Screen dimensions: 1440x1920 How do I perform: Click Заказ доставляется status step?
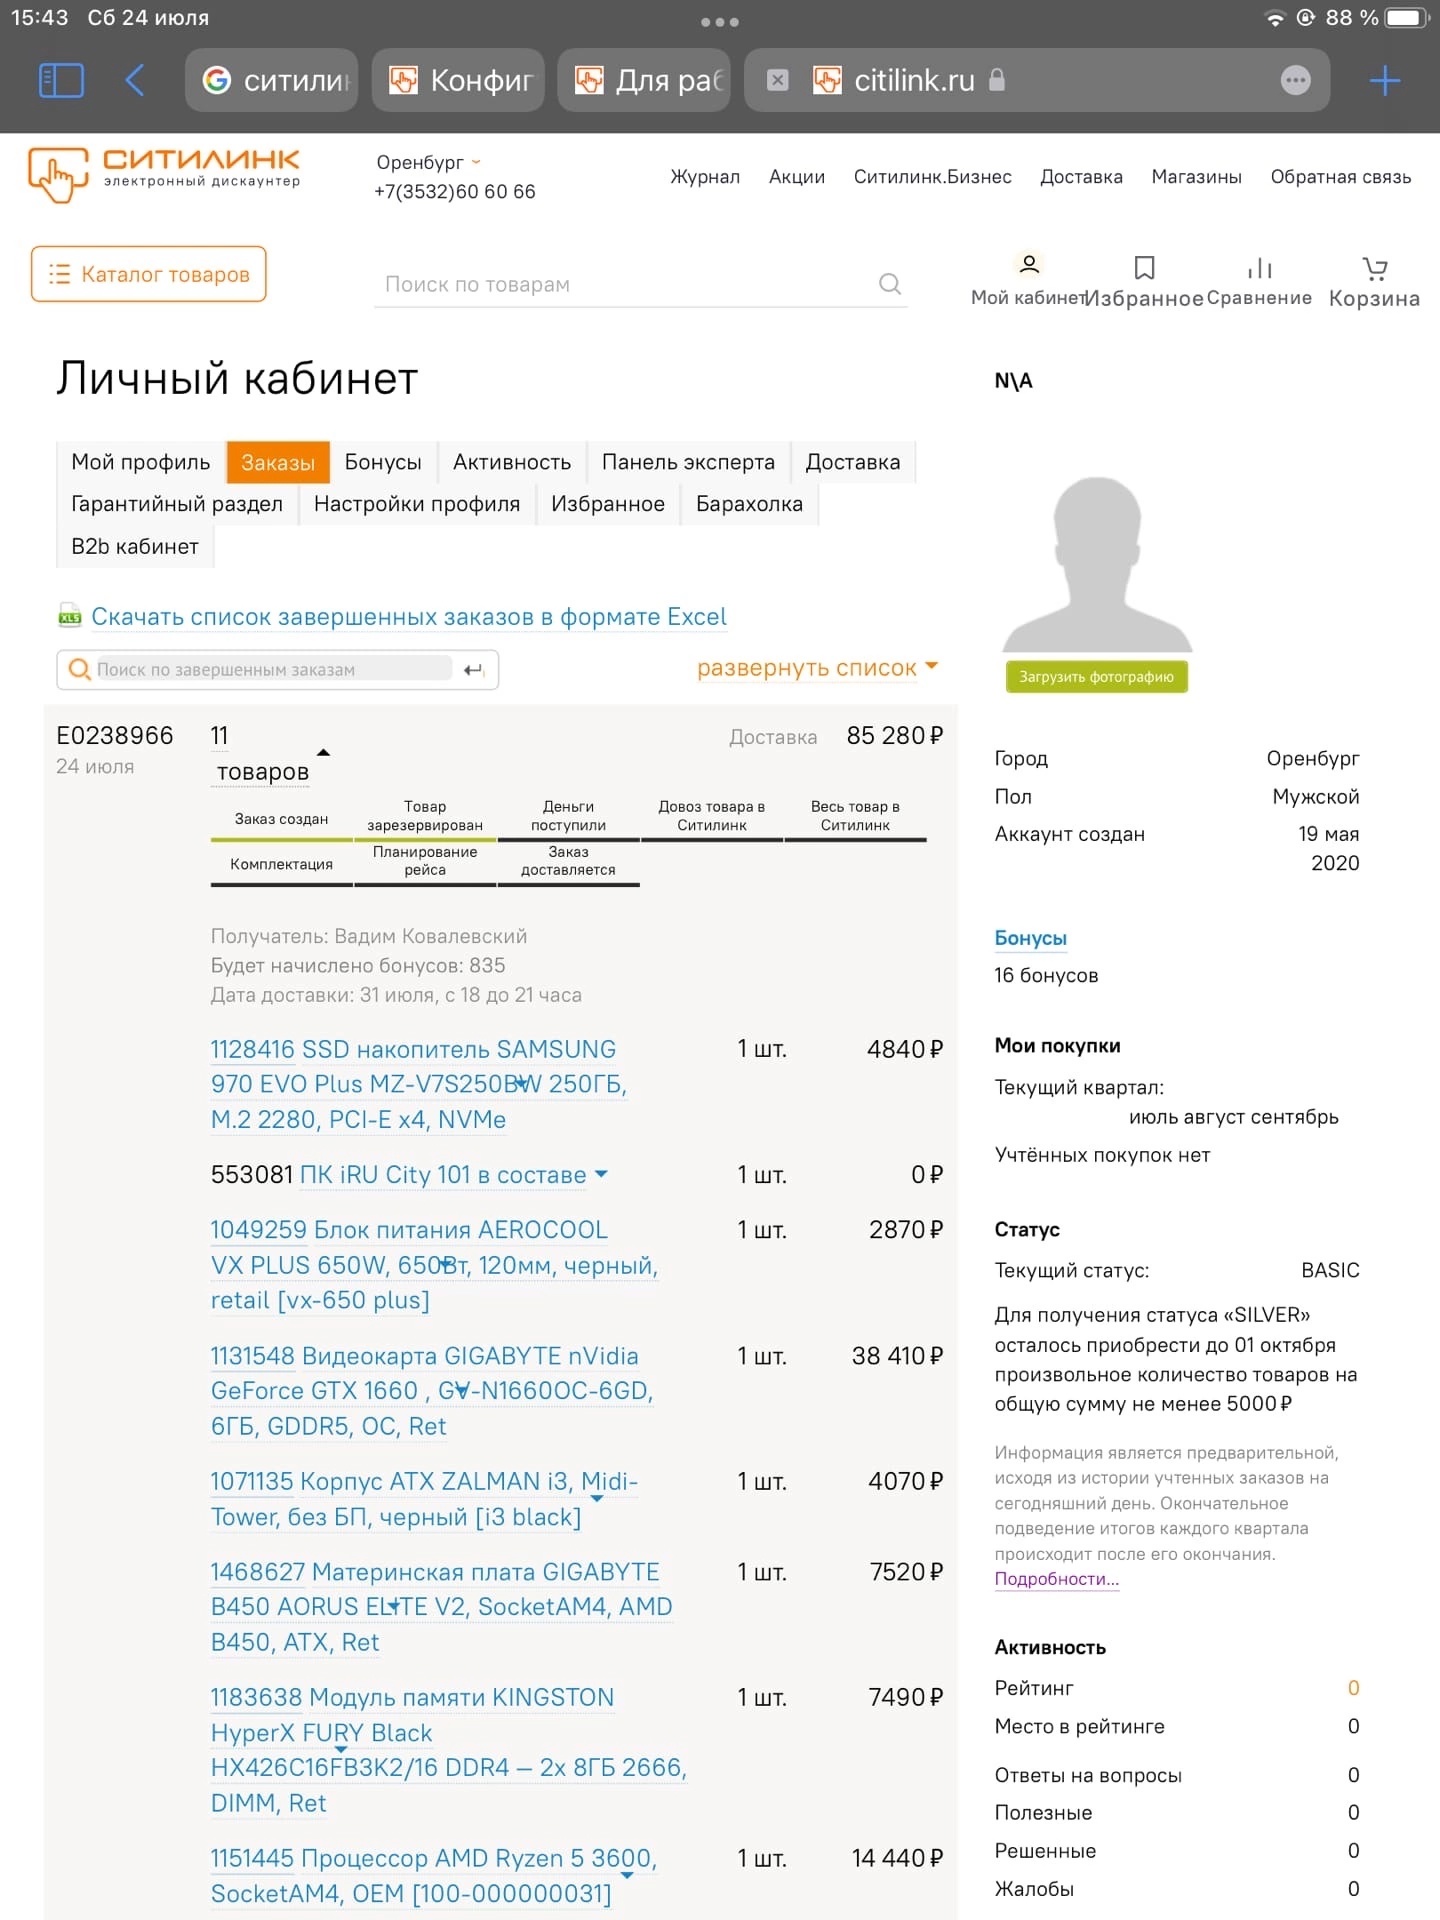tap(568, 862)
